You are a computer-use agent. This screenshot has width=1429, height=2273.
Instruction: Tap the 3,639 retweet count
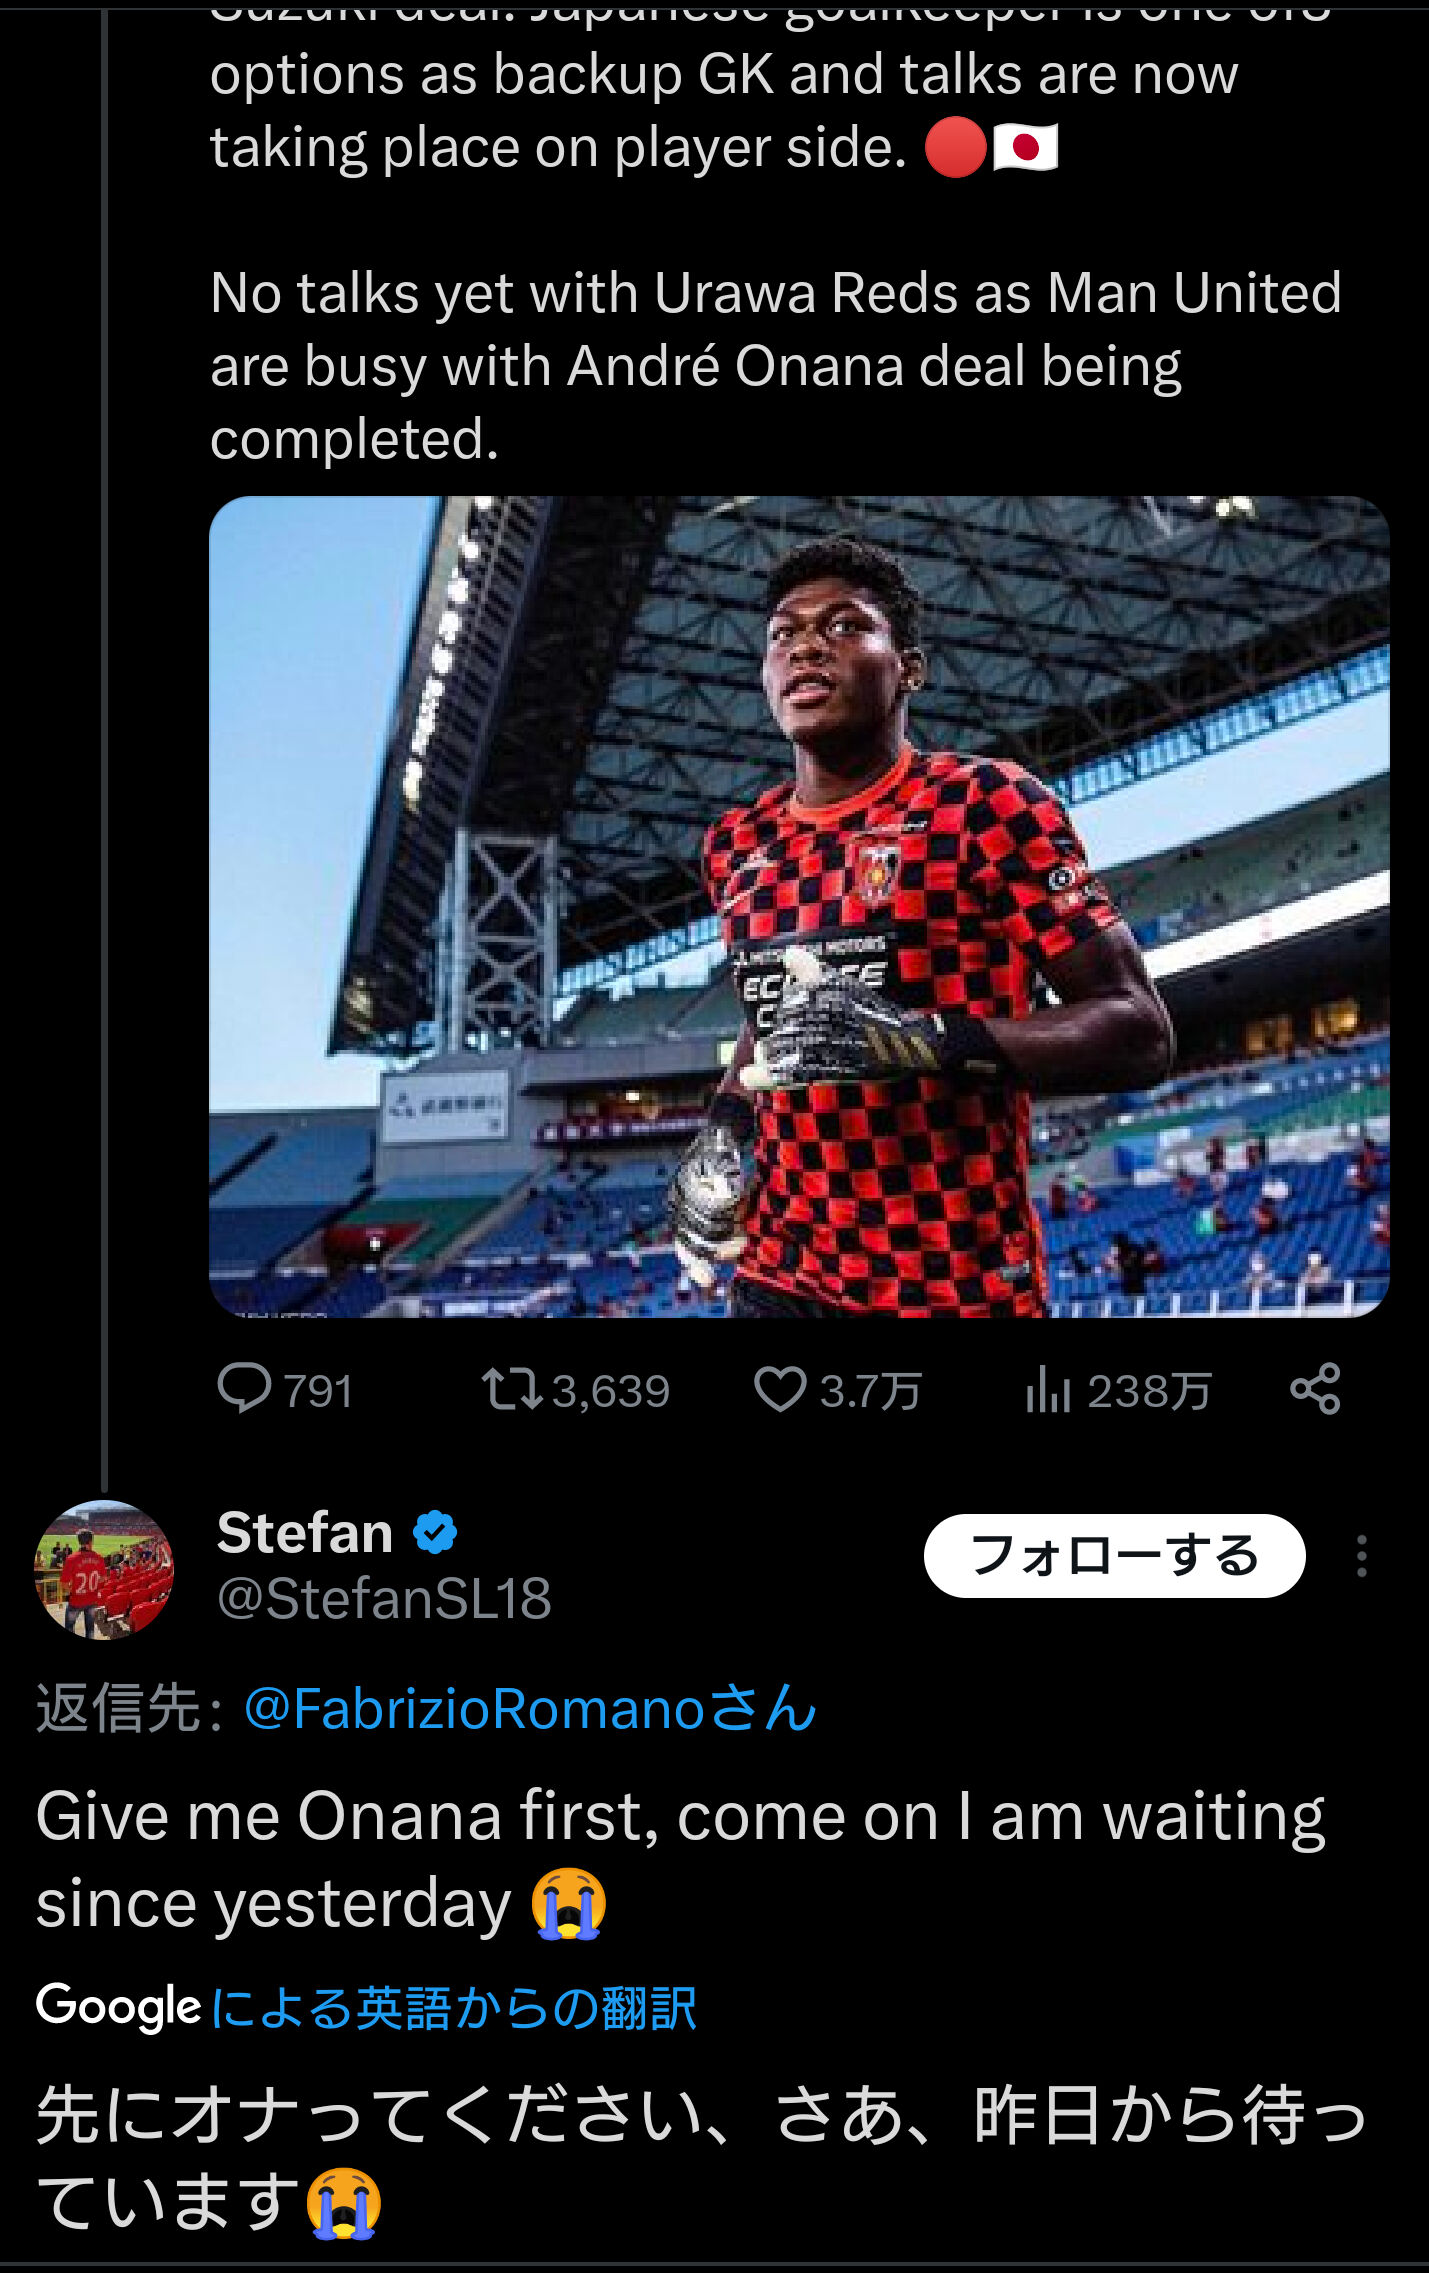[x=610, y=1391]
